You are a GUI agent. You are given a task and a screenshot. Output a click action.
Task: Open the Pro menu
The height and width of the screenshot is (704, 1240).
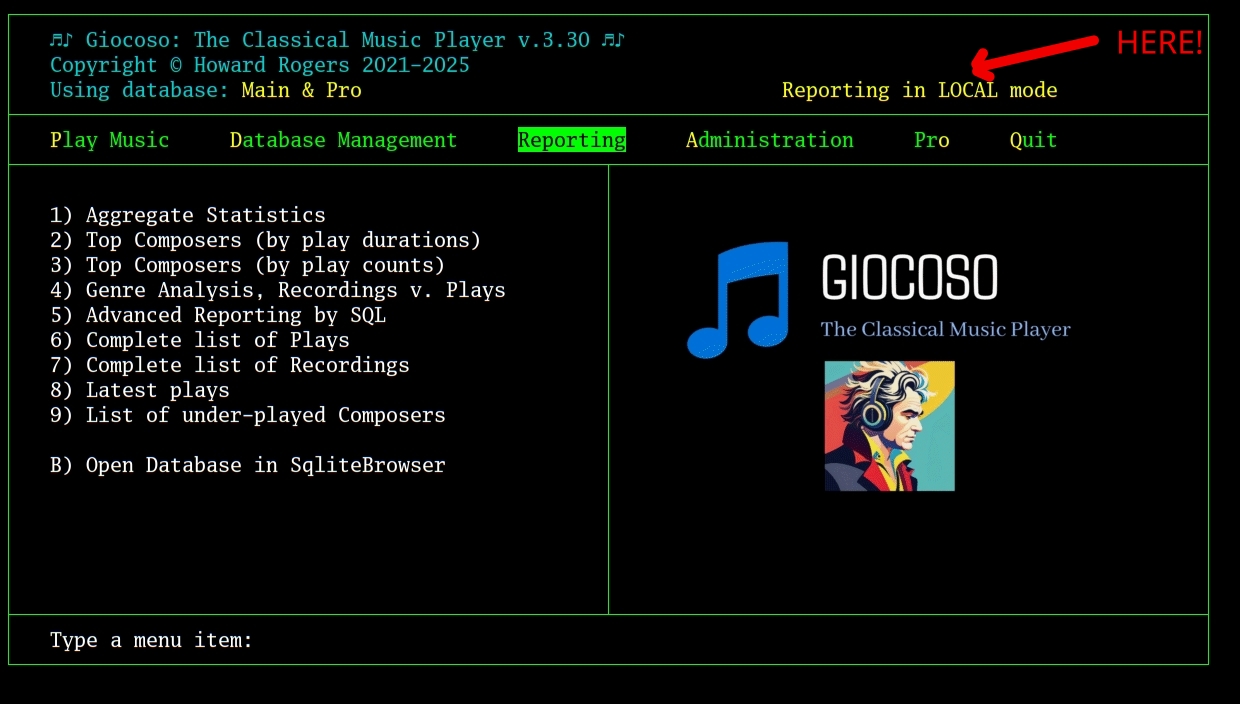coord(931,140)
